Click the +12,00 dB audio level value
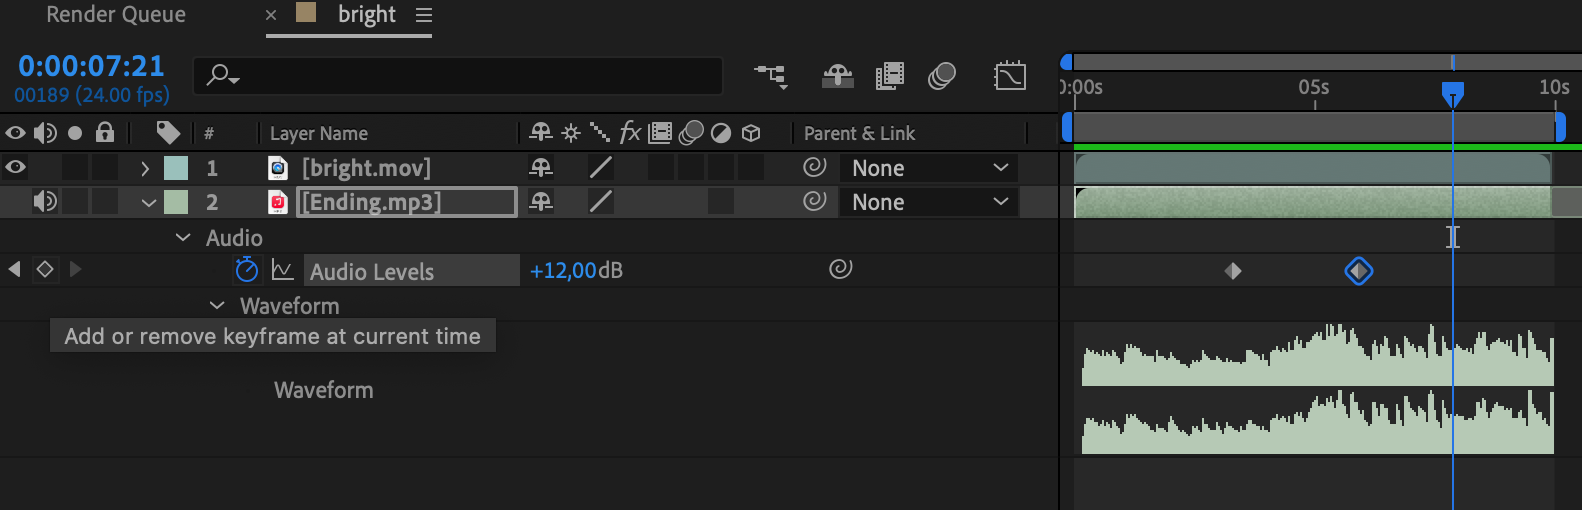Image resolution: width=1582 pixels, height=510 pixels. 563,271
